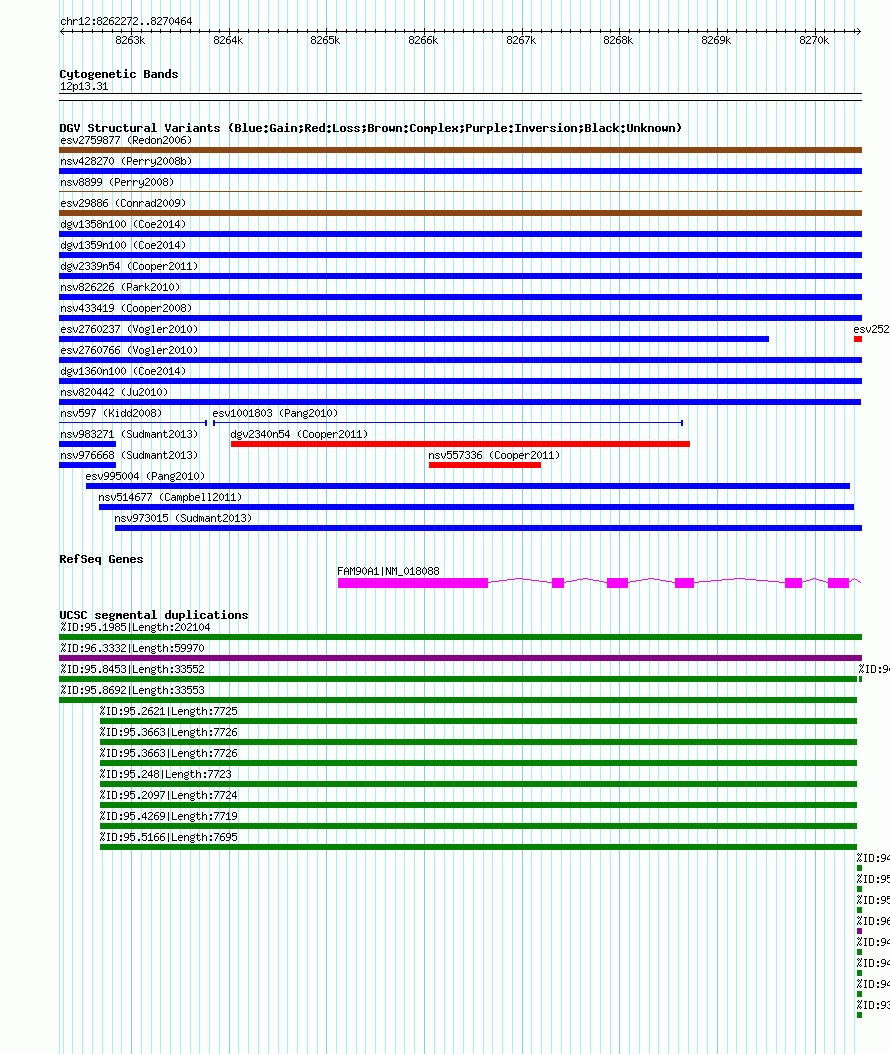Click the FAM90A1|NM_018088 gene label
The width and height of the screenshot is (890, 1054).
pos(389,571)
